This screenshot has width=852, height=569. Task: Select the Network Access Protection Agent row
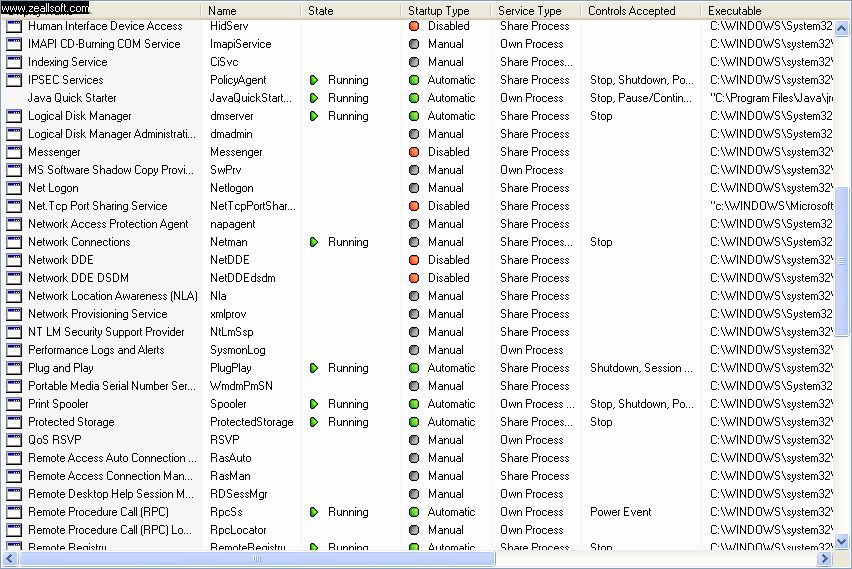coord(417,224)
